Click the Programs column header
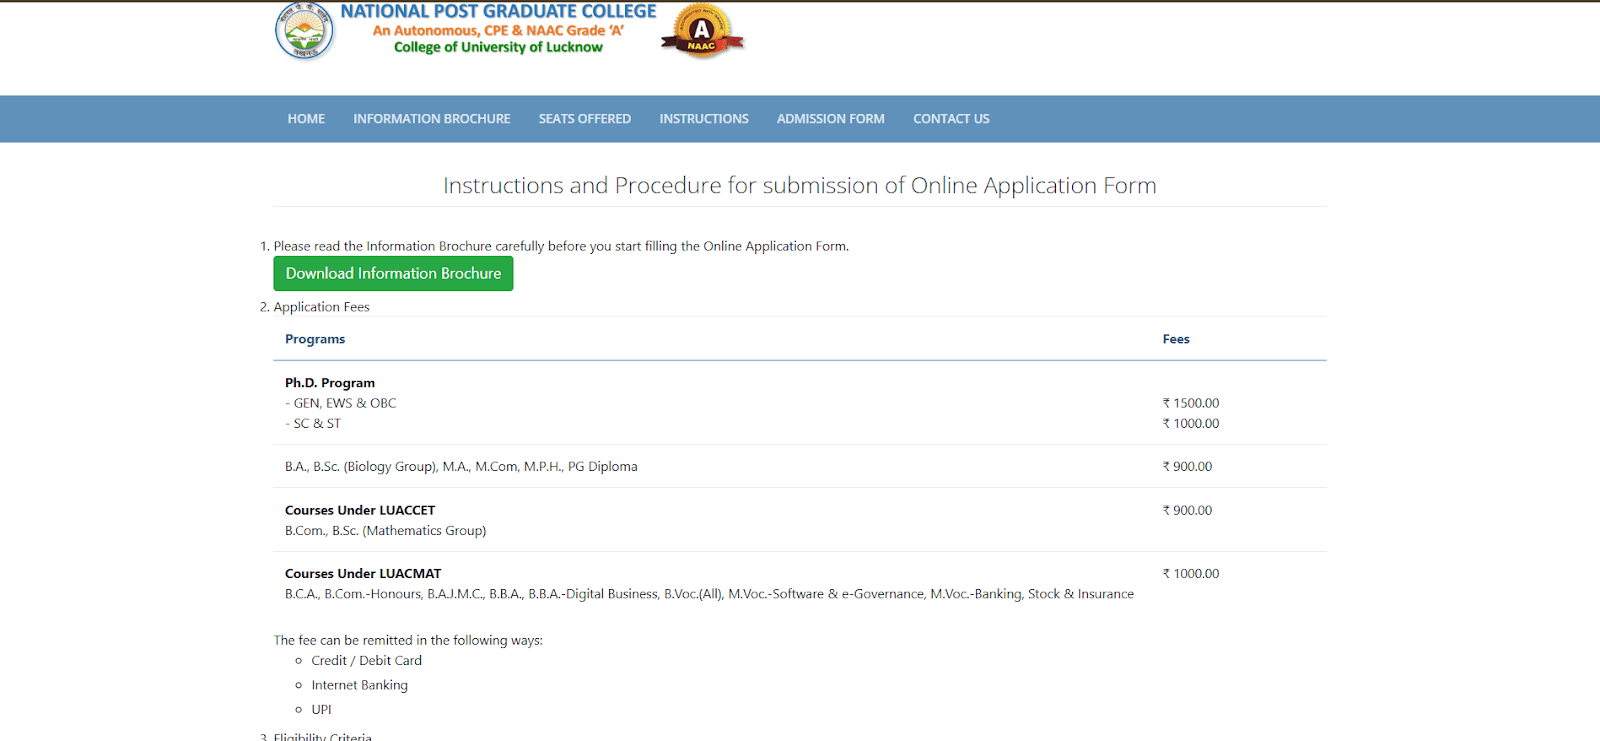The image size is (1600, 741). click(x=315, y=339)
